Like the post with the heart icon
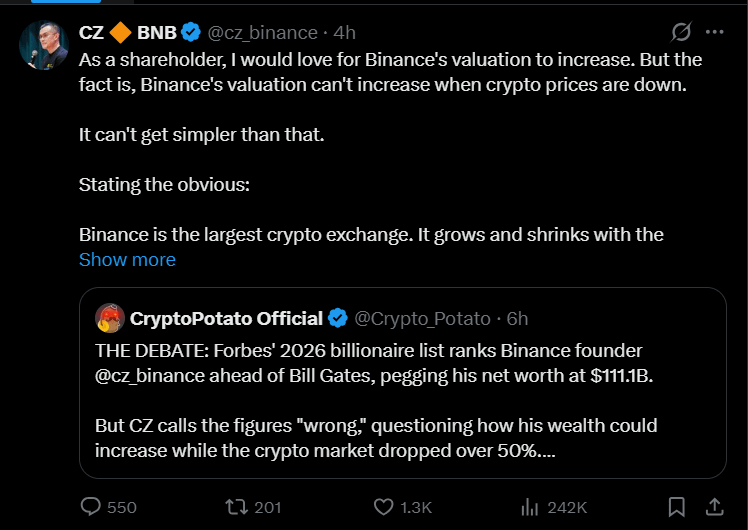 384,507
